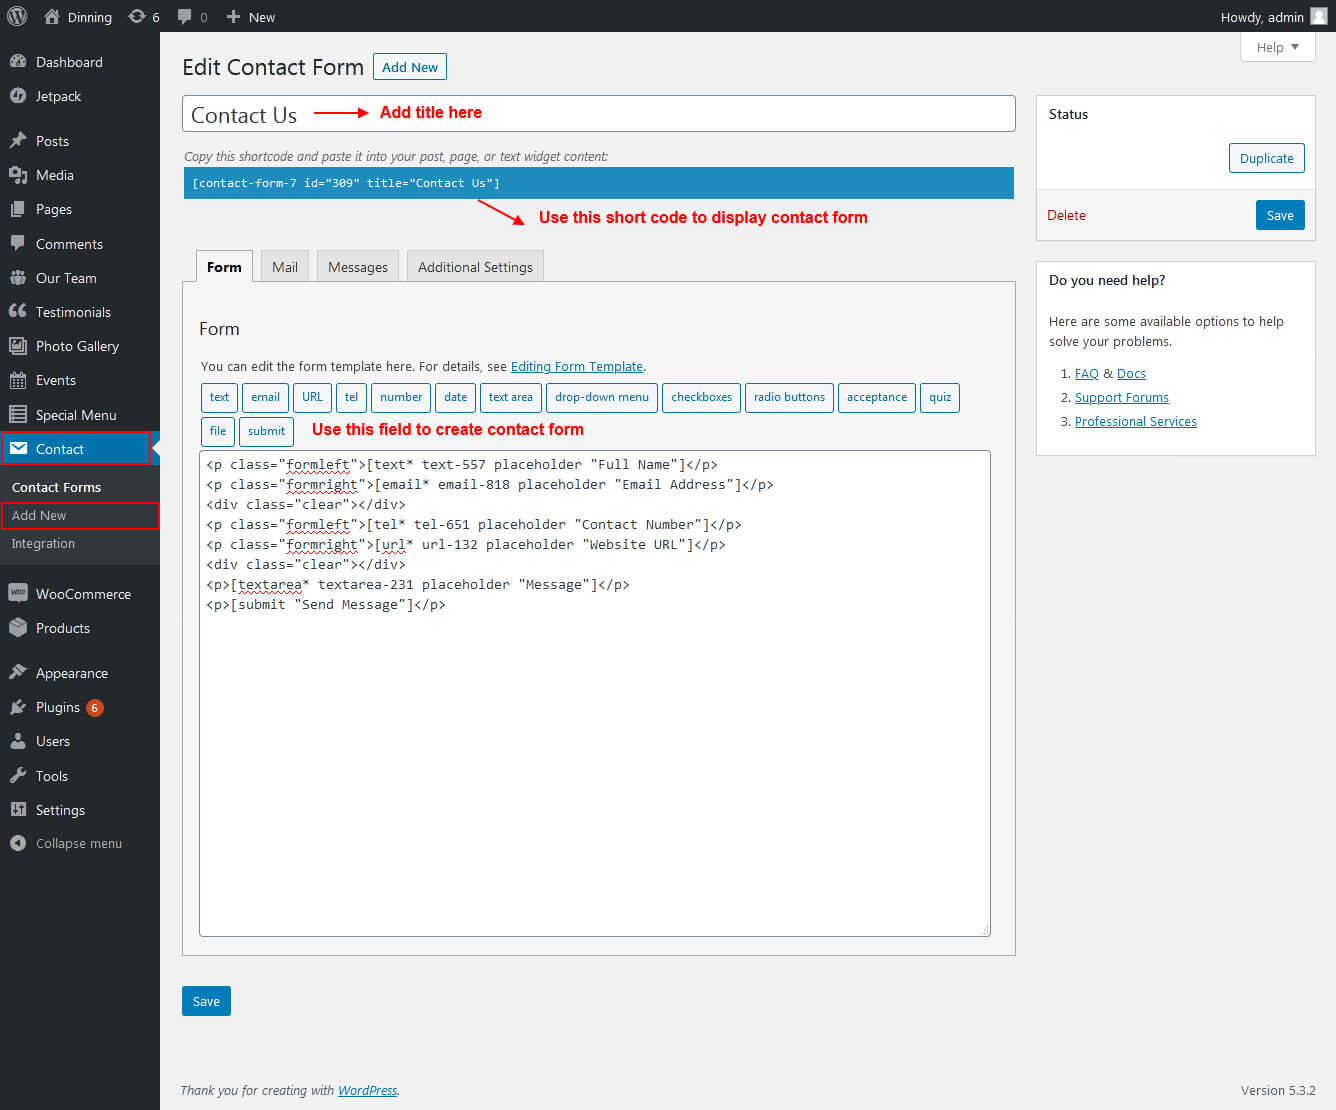
Task: Insert a checkboxes form tag
Action: pos(701,397)
